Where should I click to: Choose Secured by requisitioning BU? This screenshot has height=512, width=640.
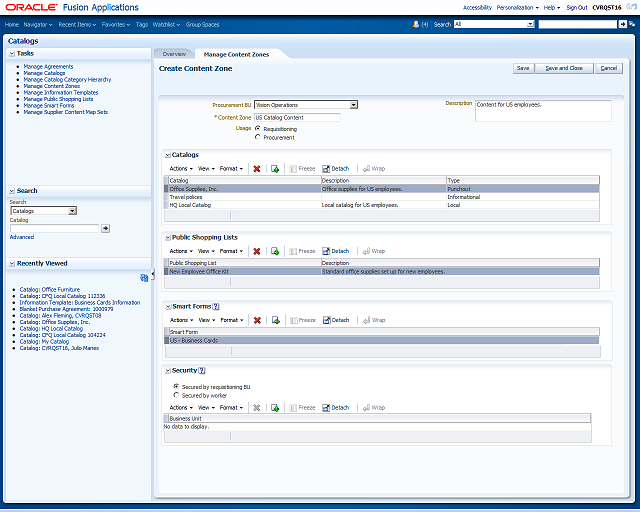coord(176,386)
